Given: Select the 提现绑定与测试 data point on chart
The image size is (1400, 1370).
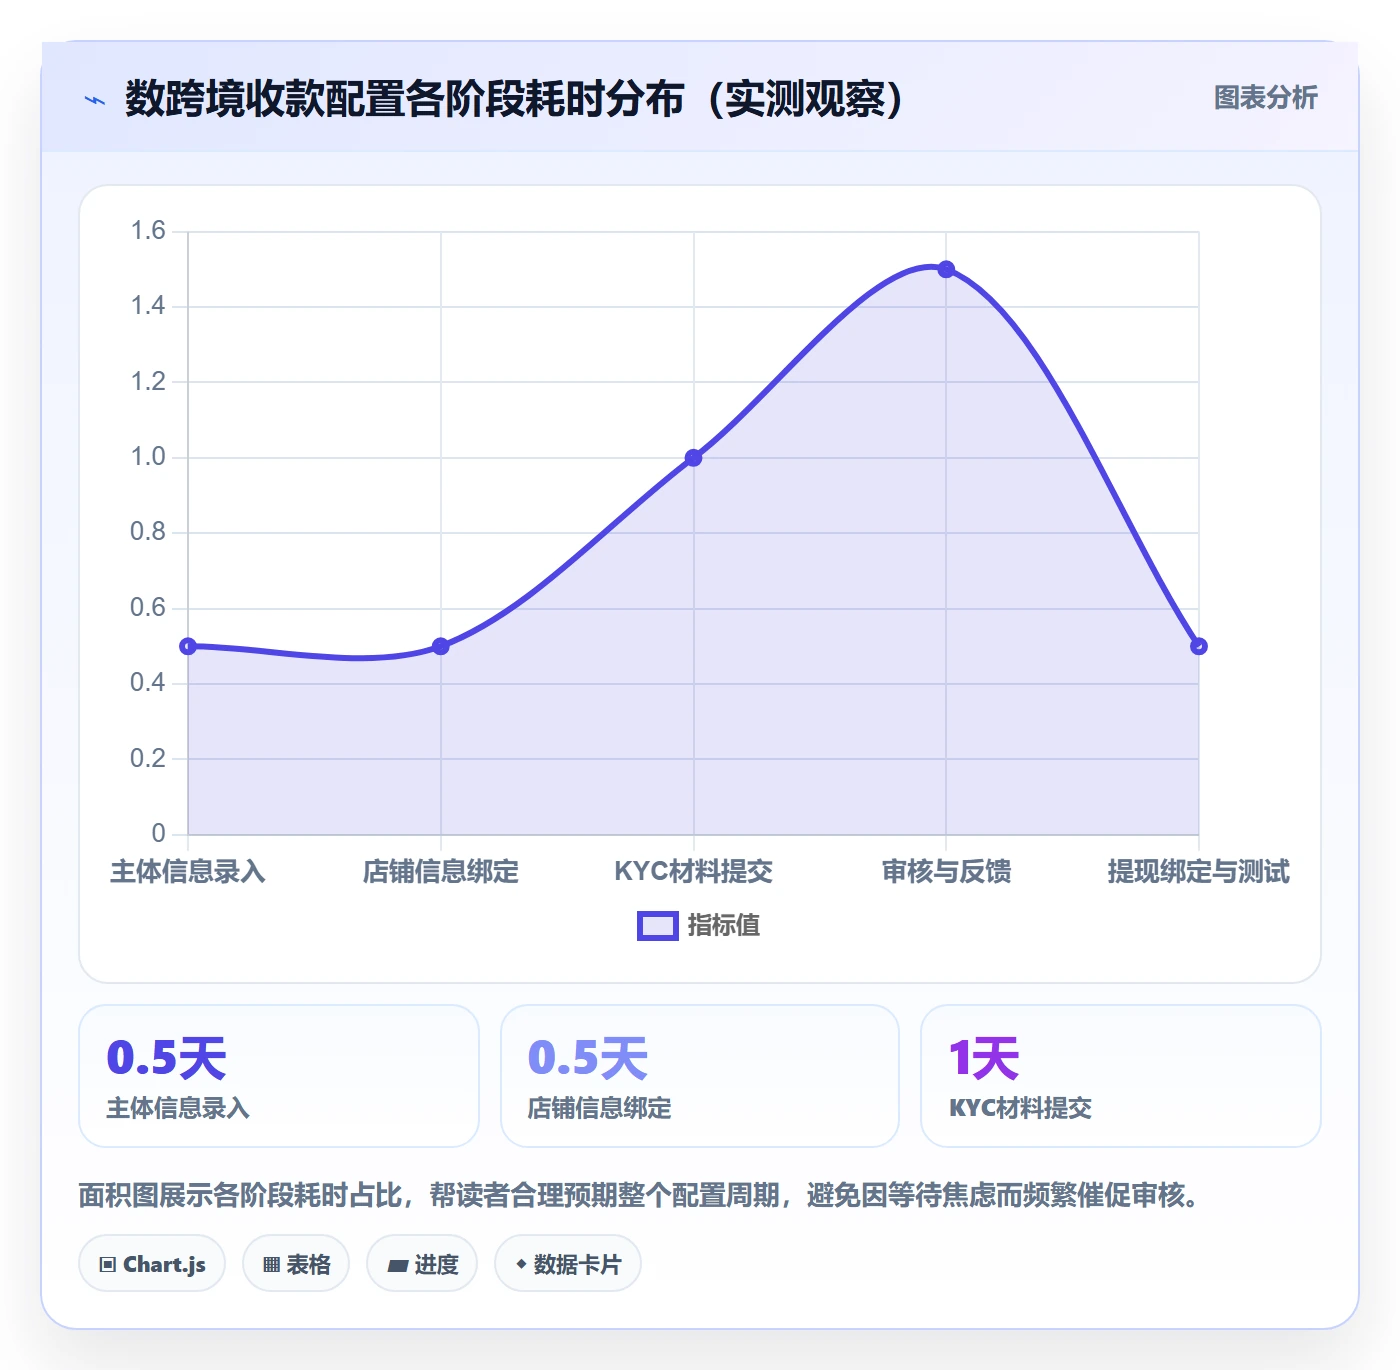Looking at the screenshot, I should (1199, 646).
